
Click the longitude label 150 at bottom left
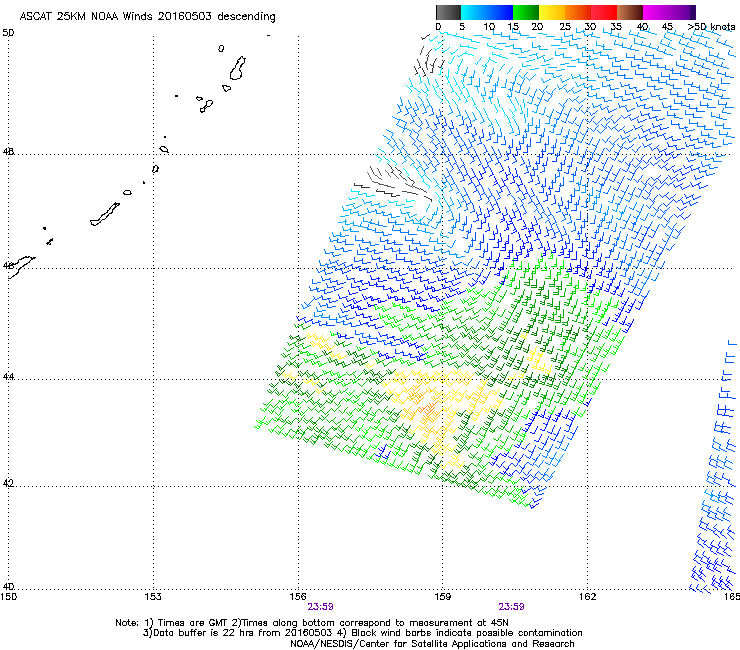click(8, 597)
